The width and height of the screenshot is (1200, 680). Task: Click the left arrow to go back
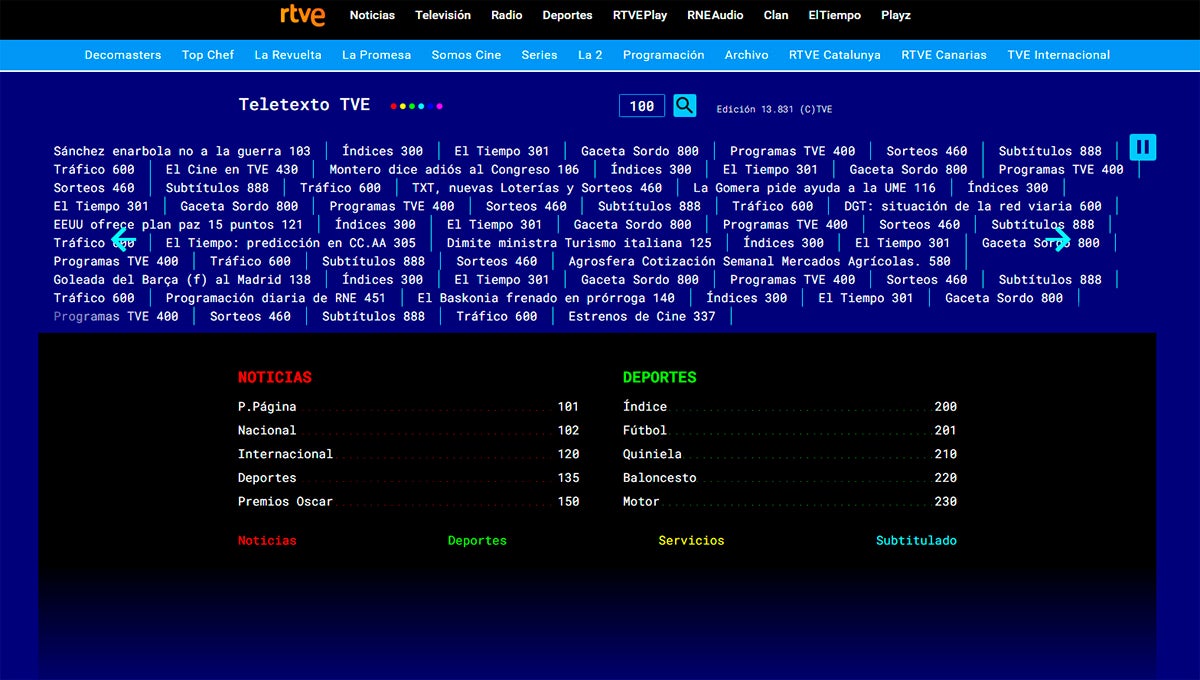click(121, 239)
